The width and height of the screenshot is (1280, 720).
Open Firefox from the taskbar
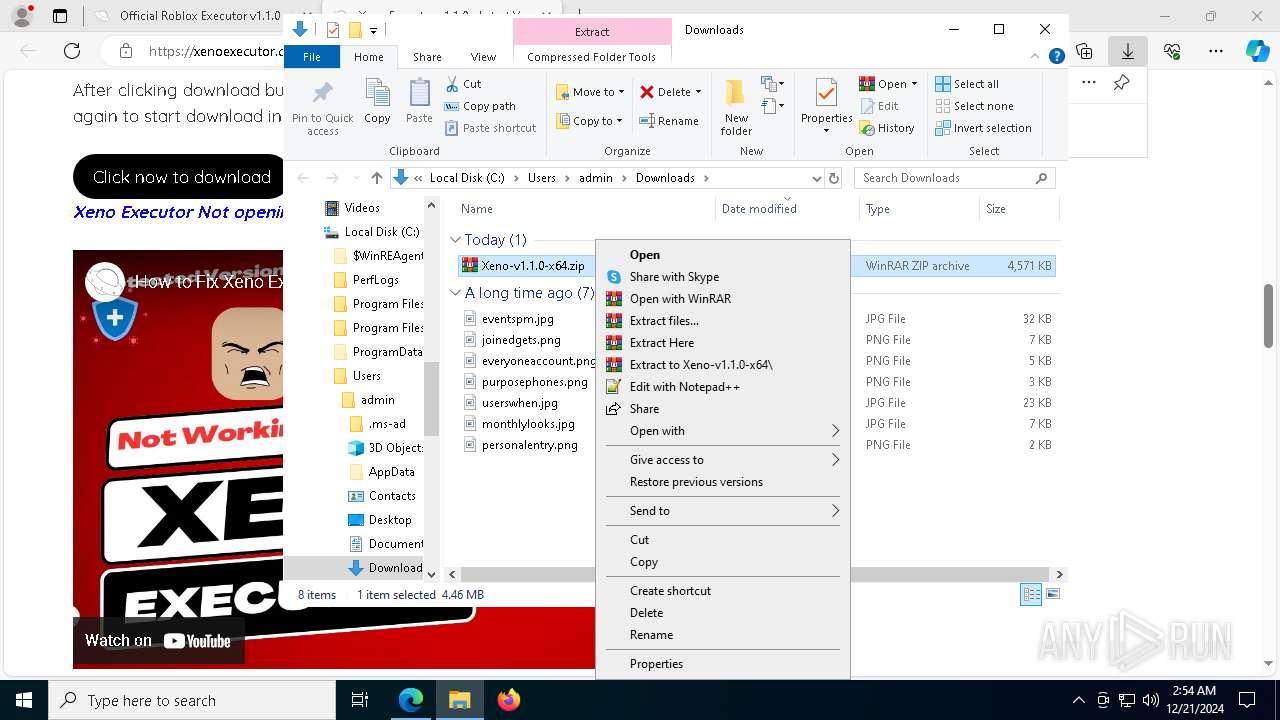tap(508, 700)
